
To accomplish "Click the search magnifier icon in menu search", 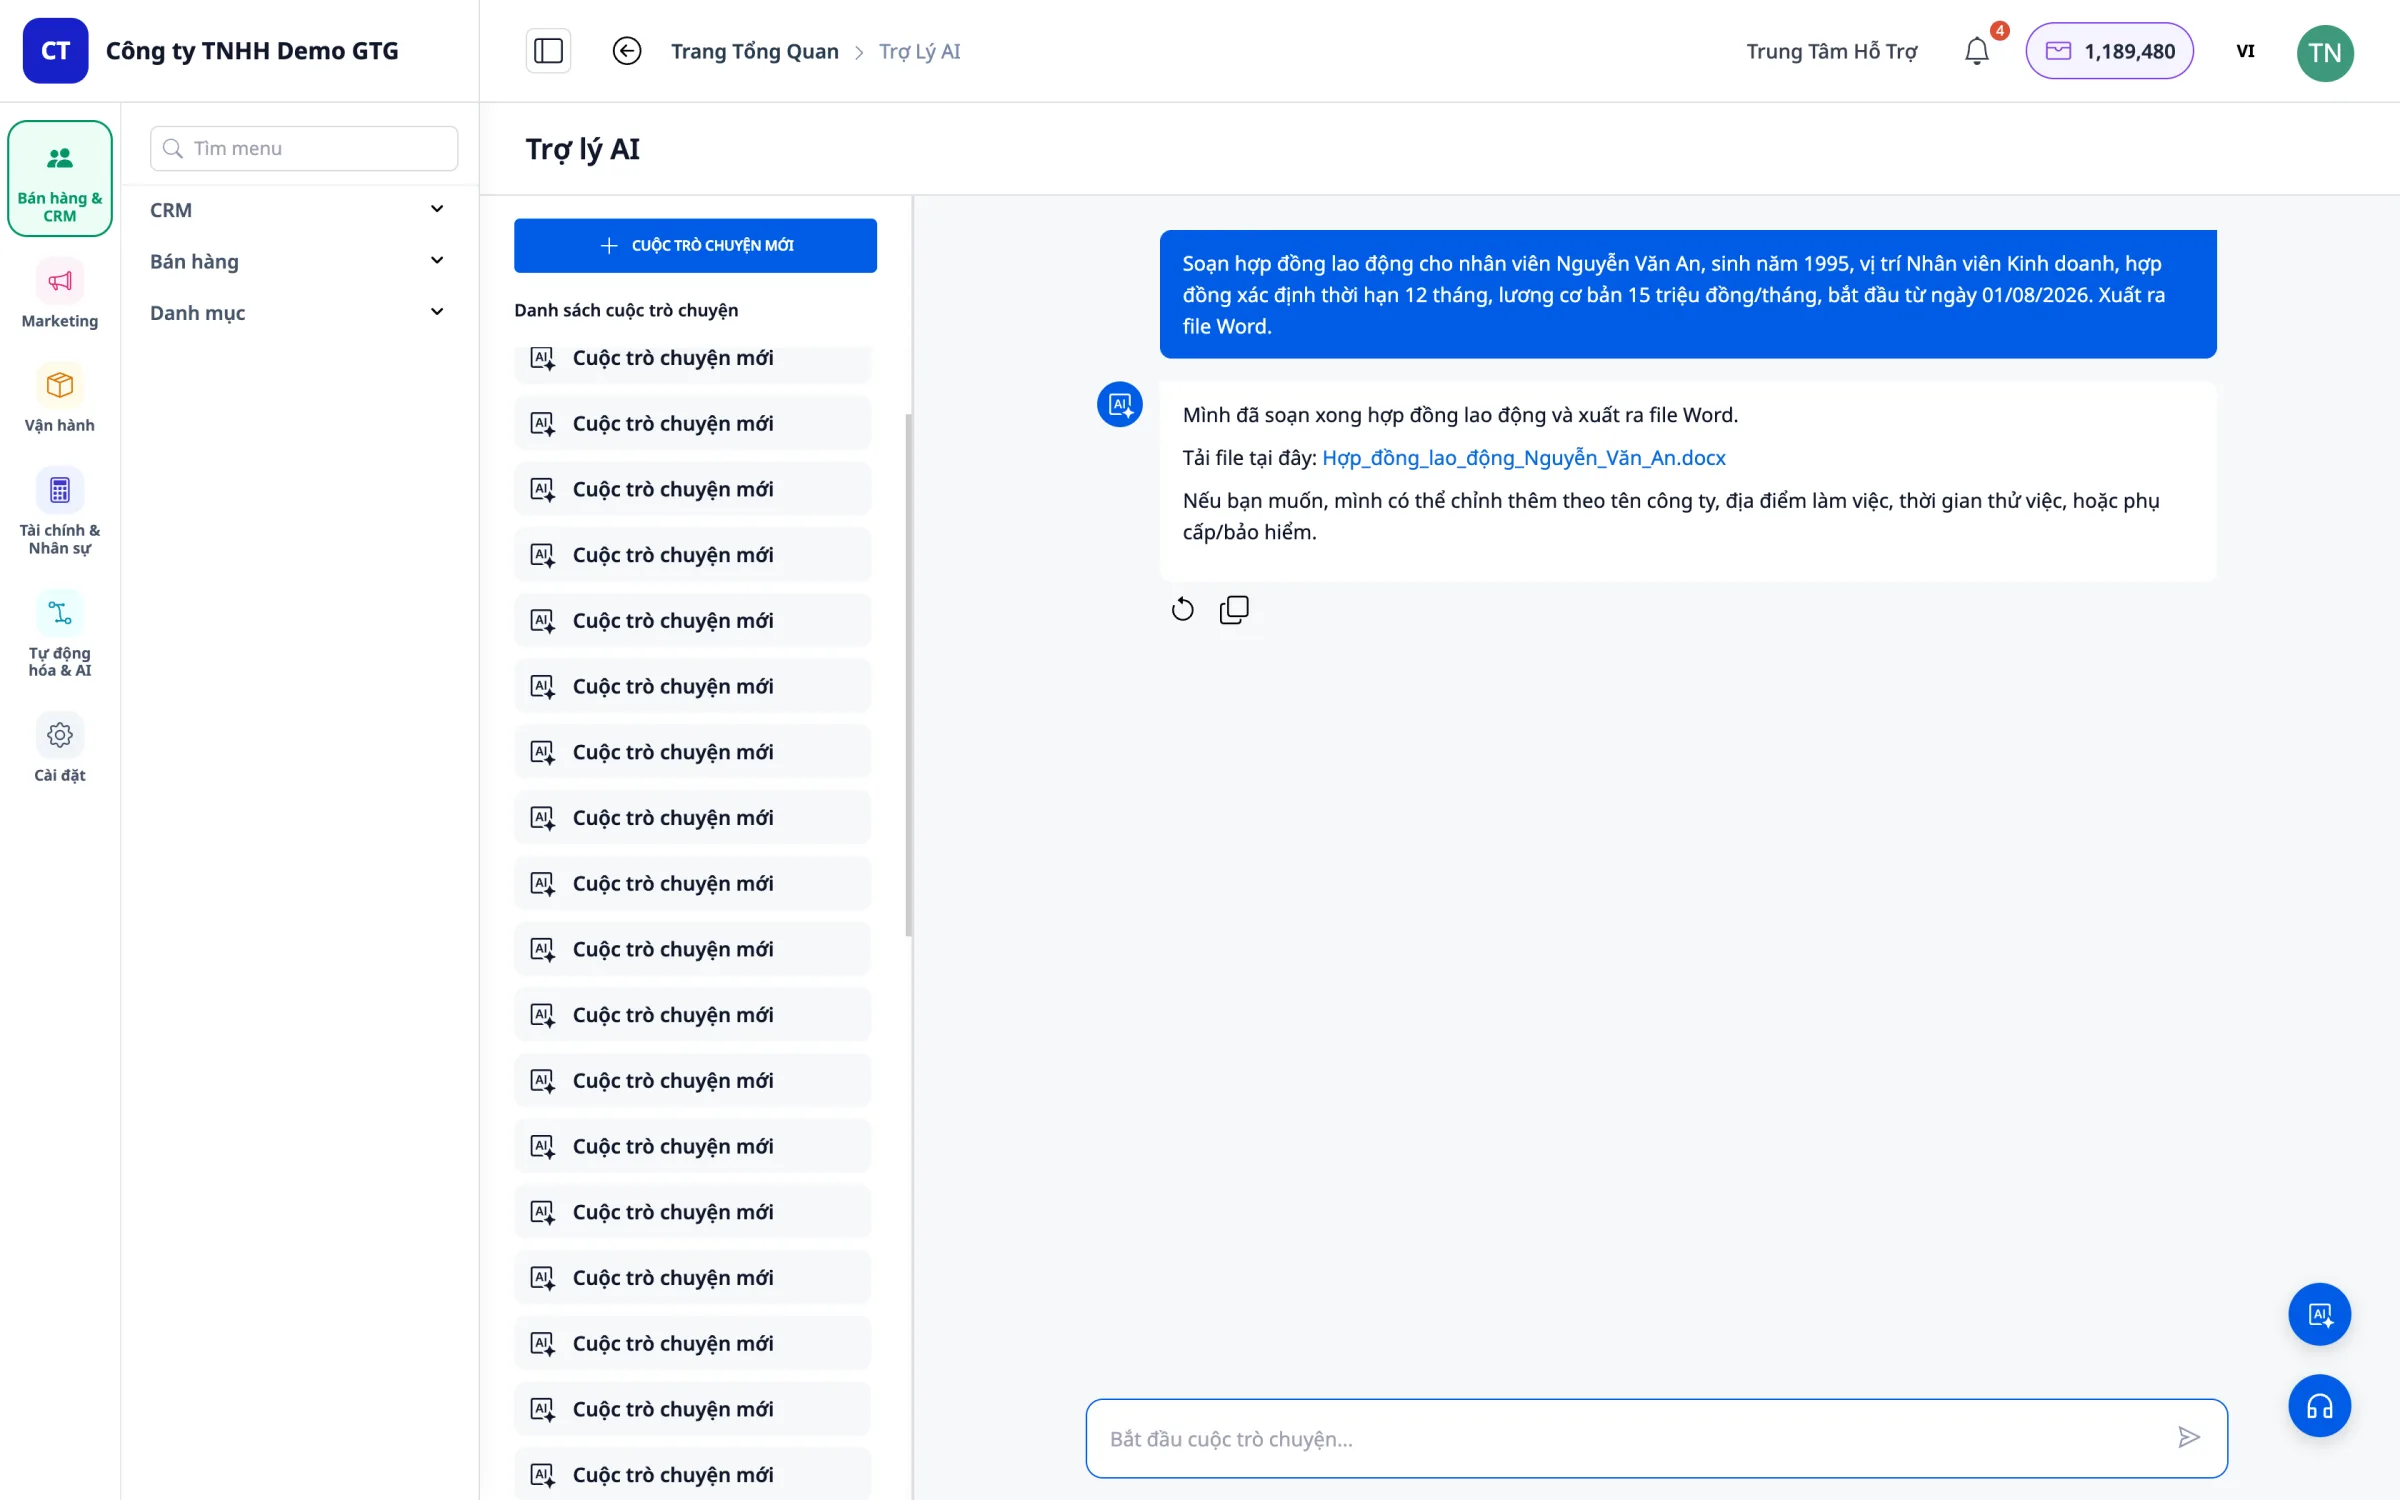I will (173, 148).
